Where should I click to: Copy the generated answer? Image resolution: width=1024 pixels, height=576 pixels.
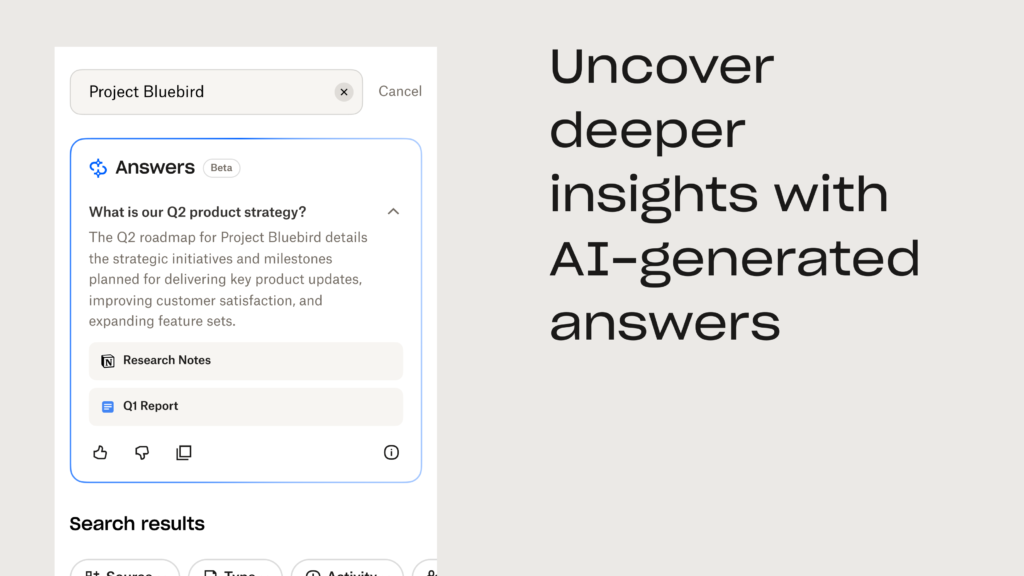(184, 453)
